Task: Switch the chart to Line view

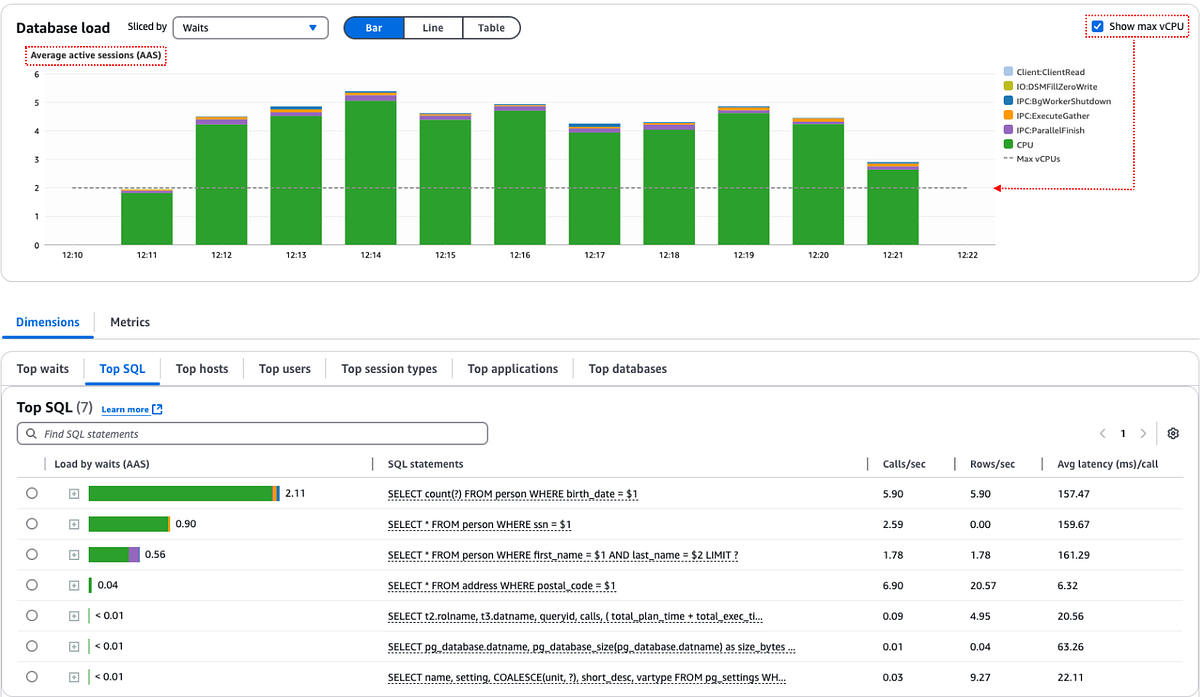Action: 432,27
